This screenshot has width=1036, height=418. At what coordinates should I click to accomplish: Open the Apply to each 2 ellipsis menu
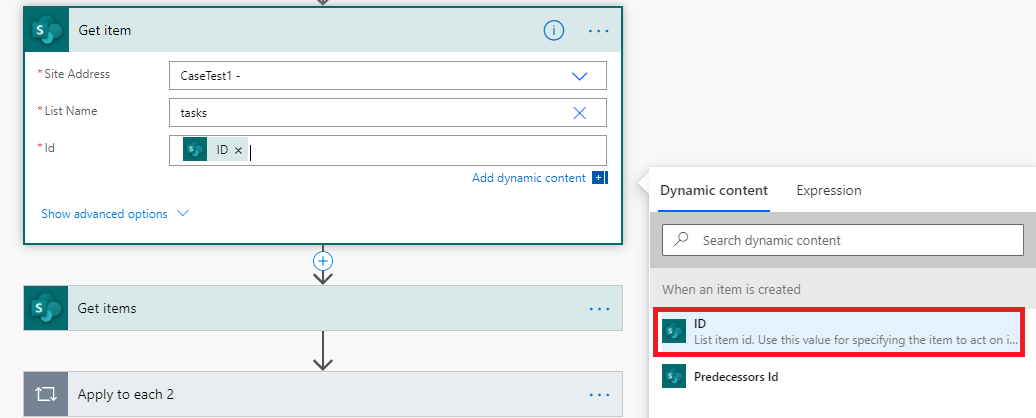click(x=599, y=395)
